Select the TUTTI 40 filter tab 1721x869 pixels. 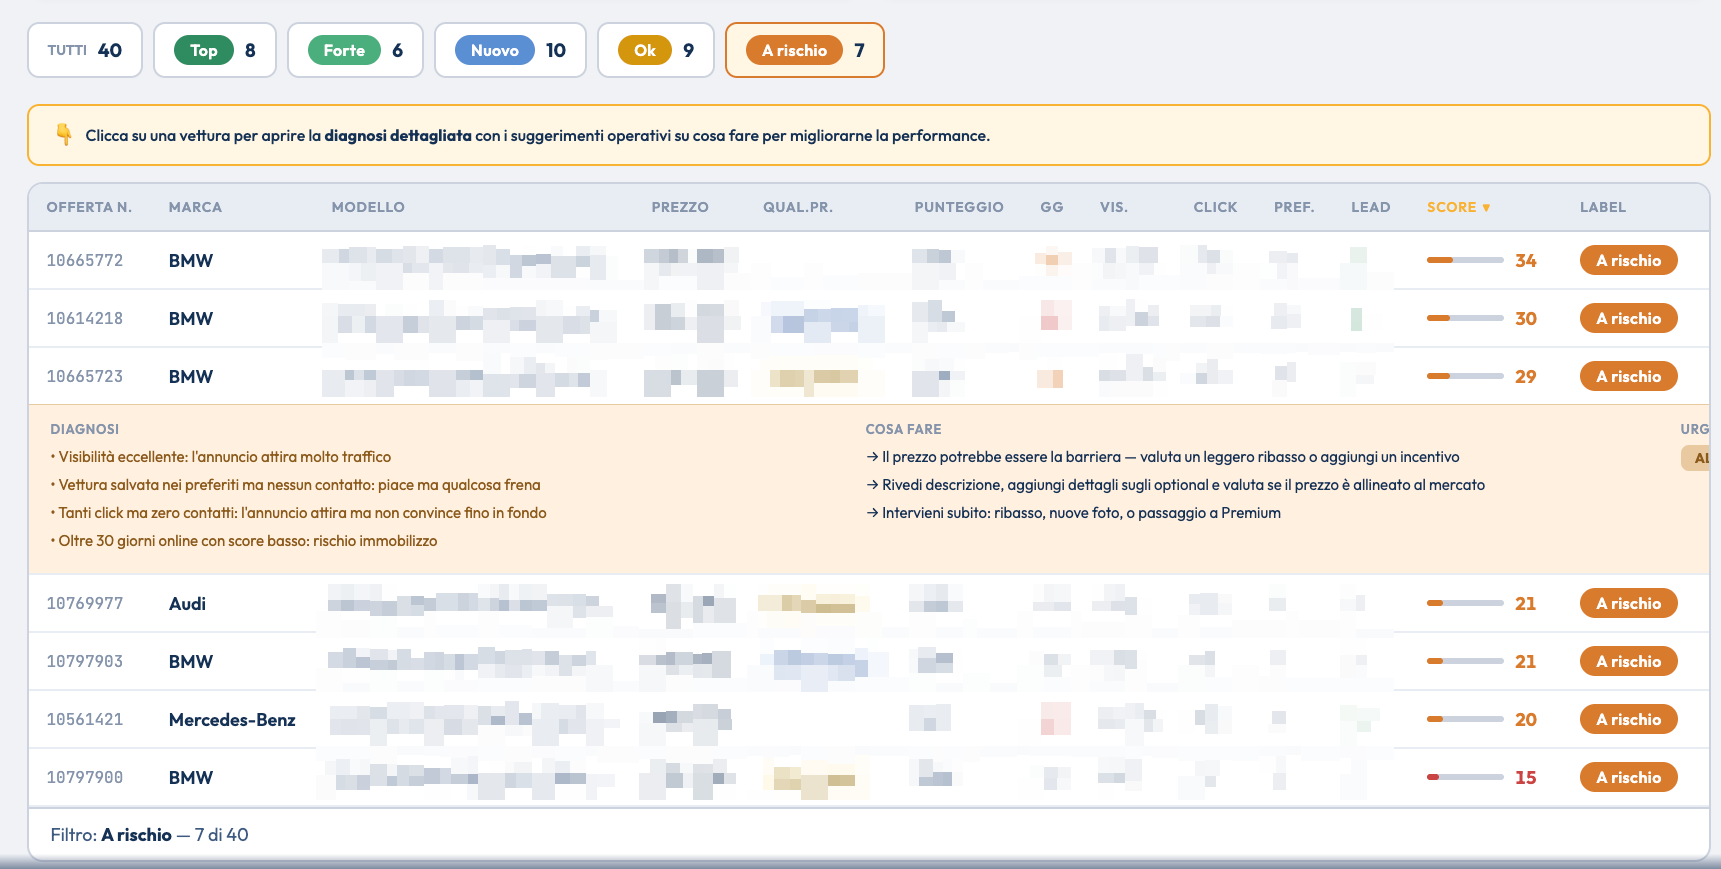[x=85, y=50]
